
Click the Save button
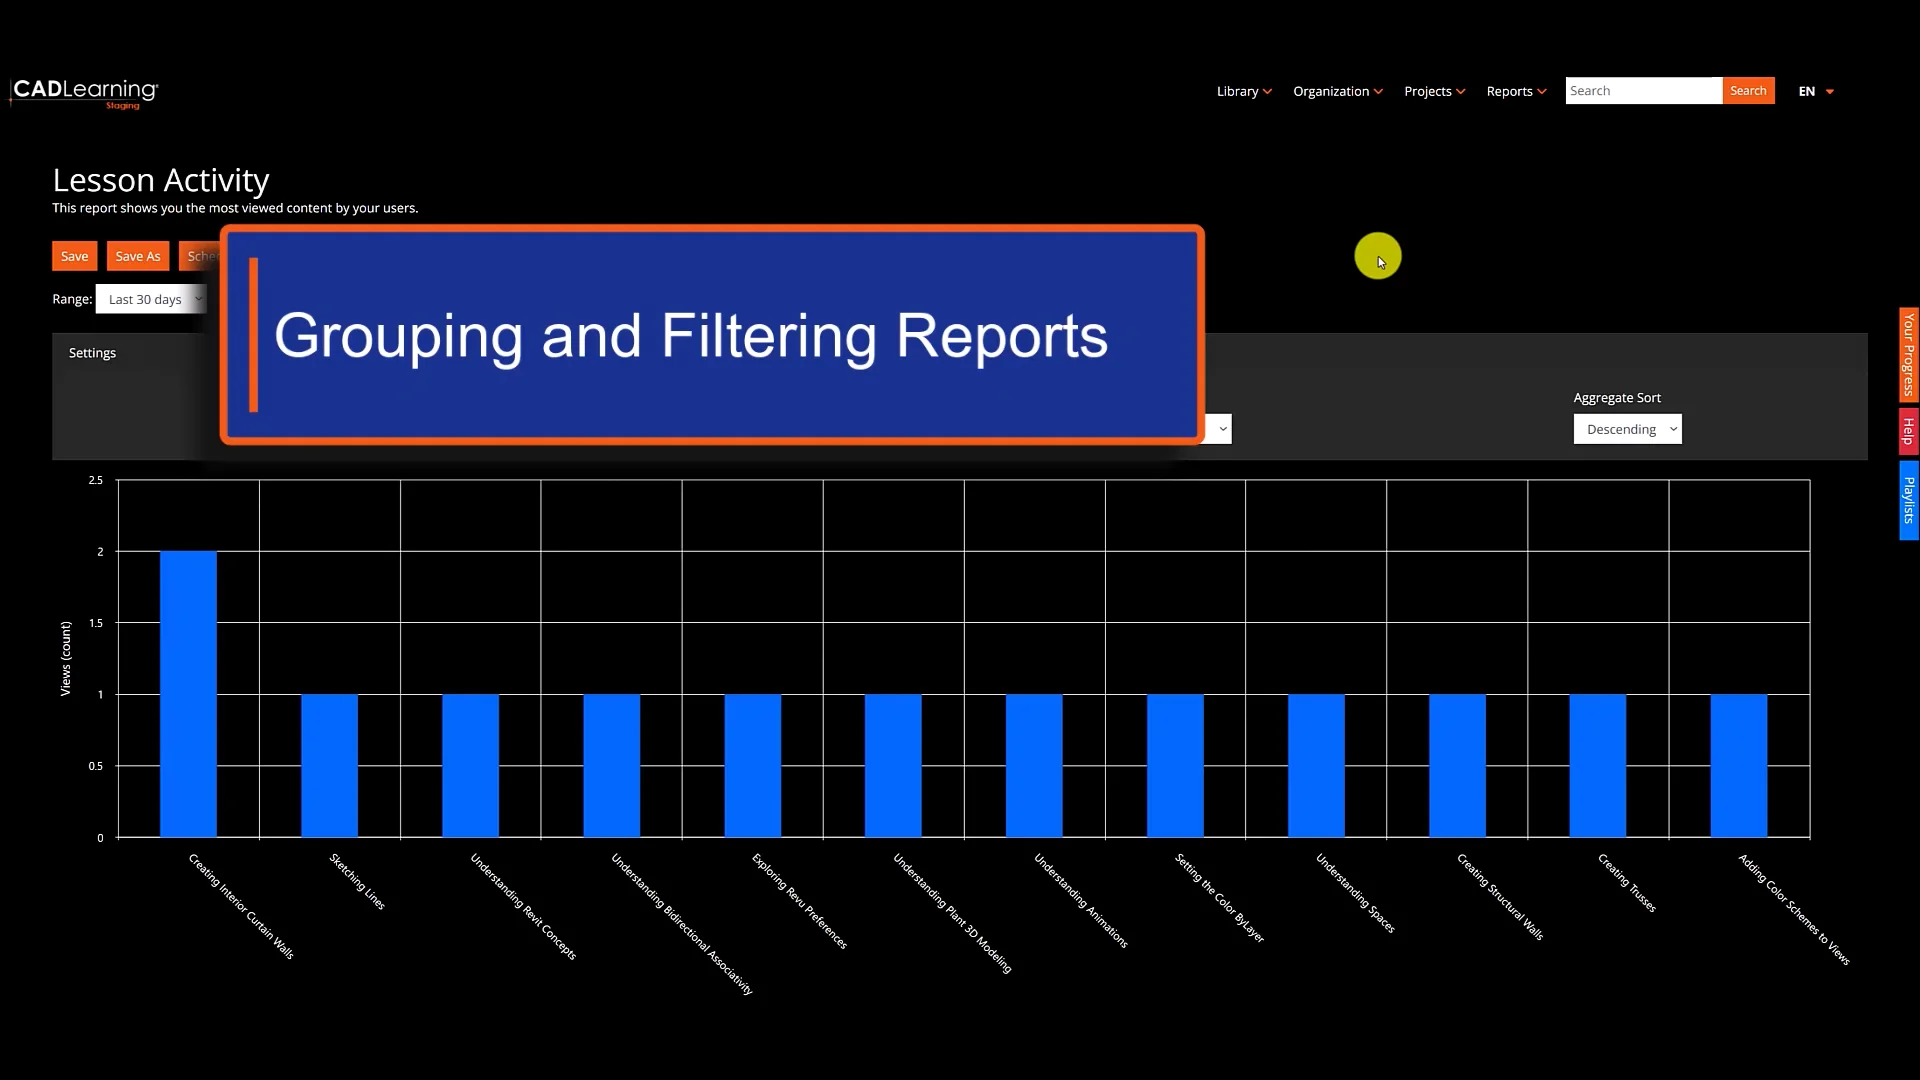pyautogui.click(x=75, y=256)
